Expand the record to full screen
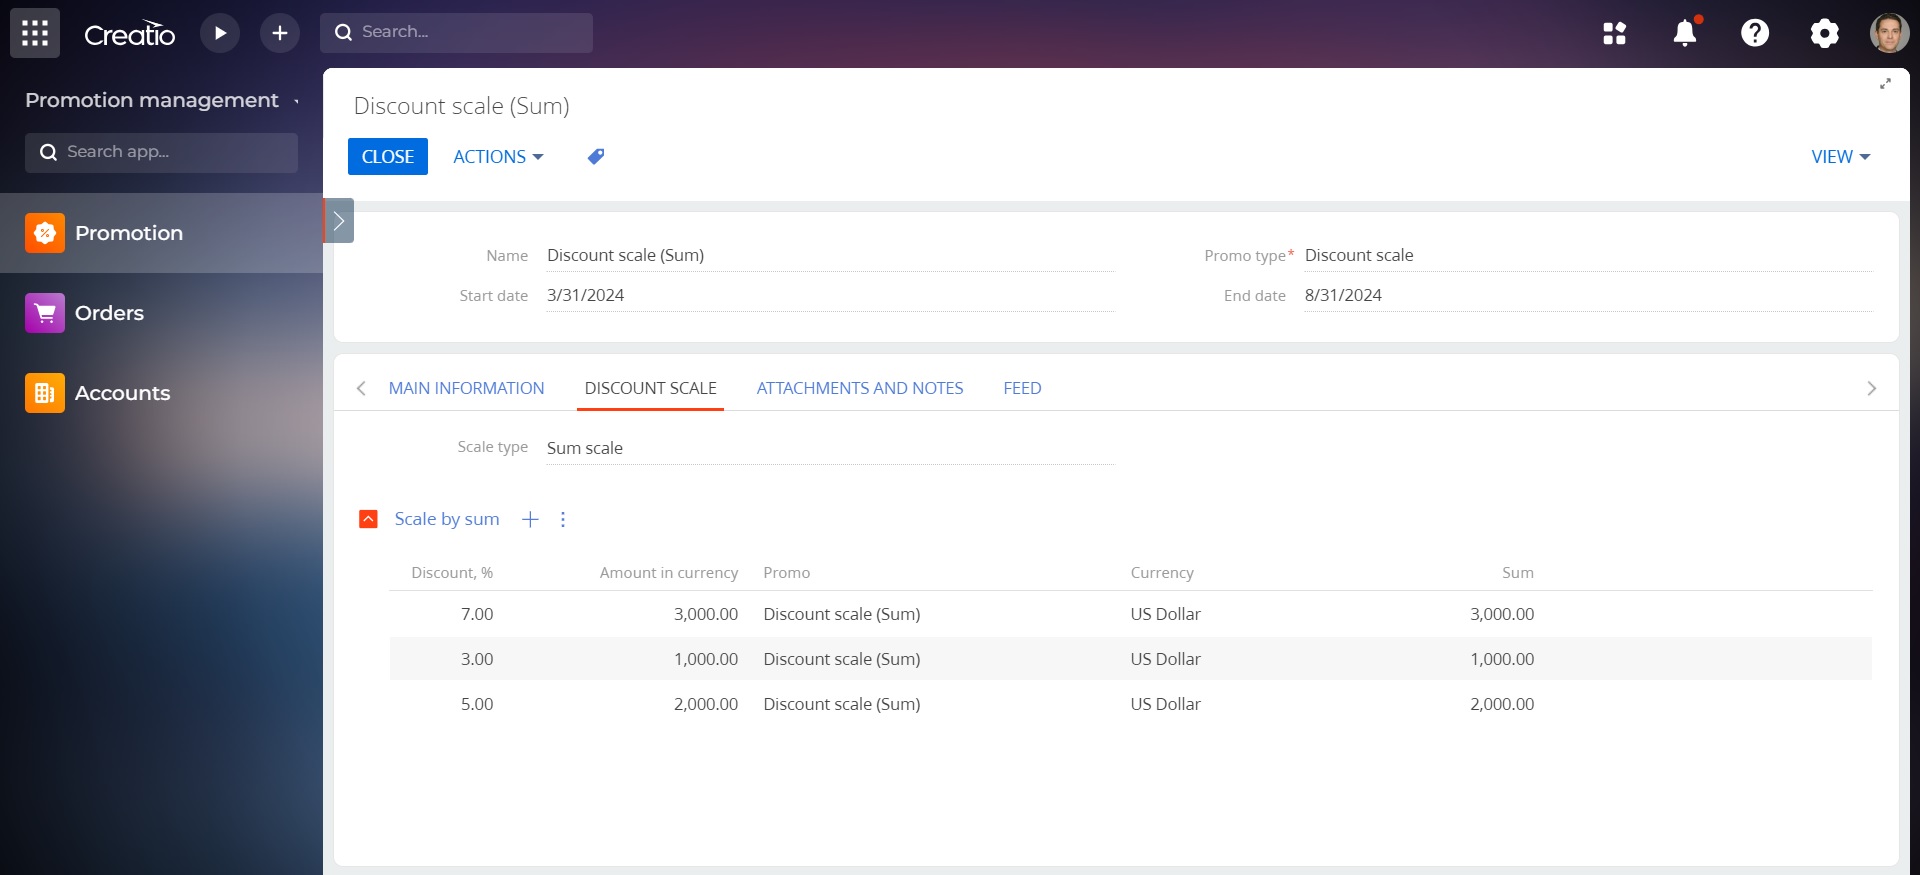Viewport: 1920px width, 875px height. (x=1885, y=84)
